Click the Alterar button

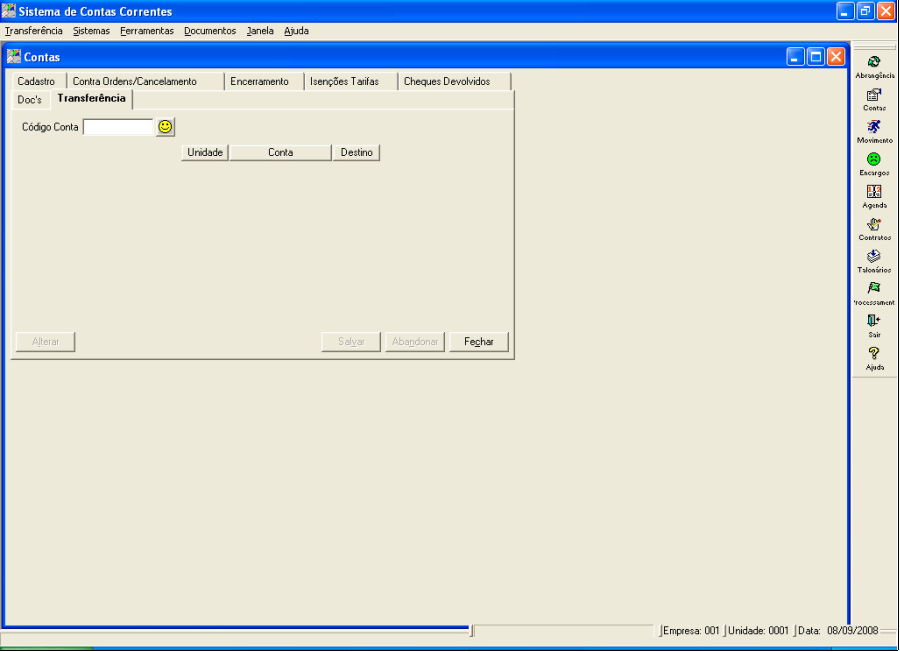click(45, 341)
